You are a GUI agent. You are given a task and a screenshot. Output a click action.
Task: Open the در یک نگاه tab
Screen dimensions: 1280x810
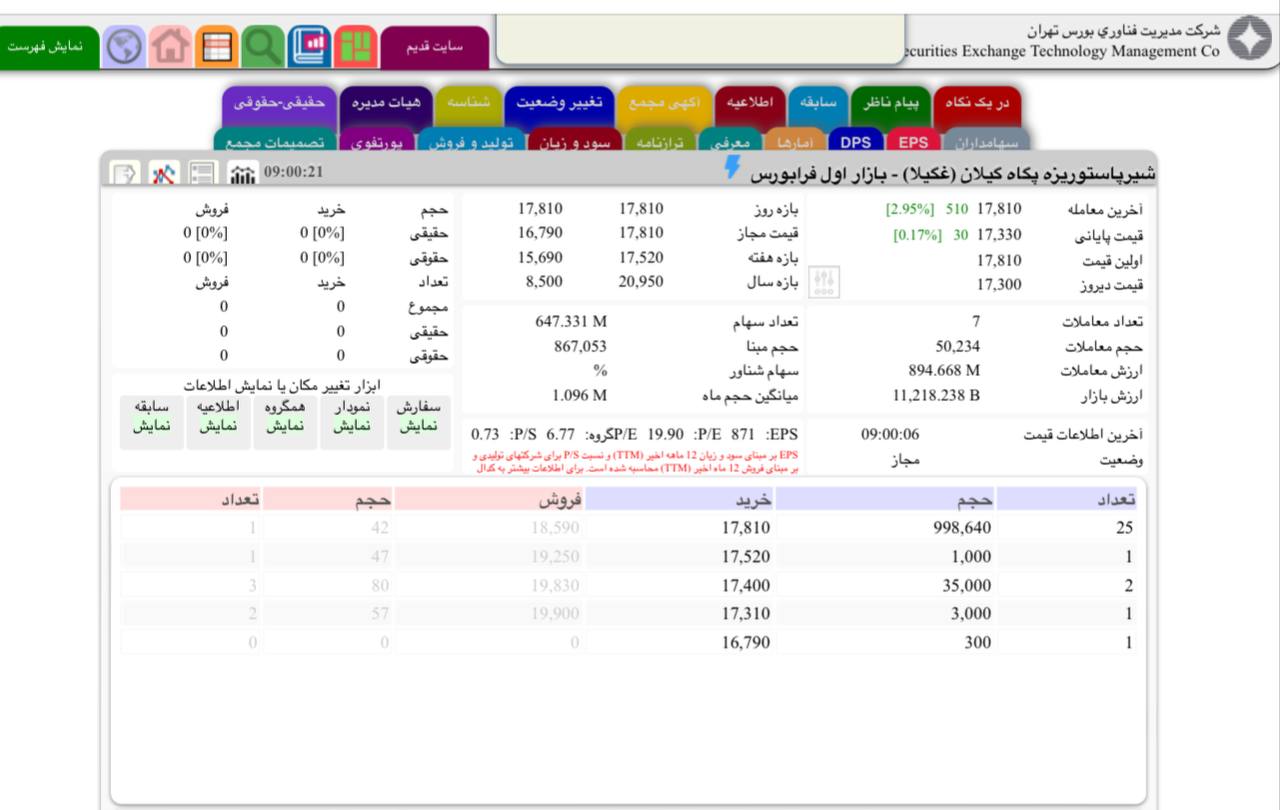pyautogui.click(x=978, y=104)
